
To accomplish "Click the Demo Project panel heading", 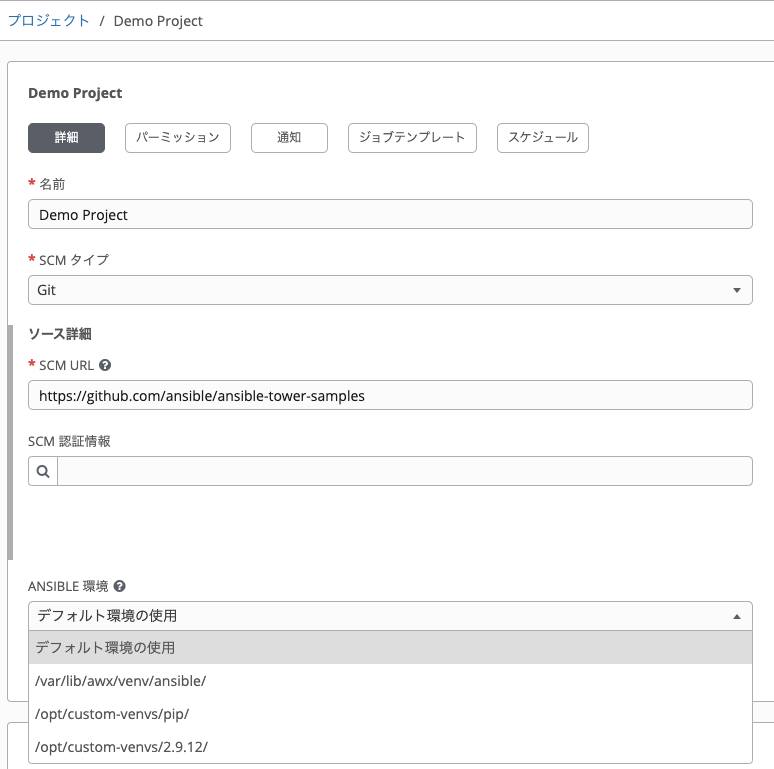I will point(75,93).
